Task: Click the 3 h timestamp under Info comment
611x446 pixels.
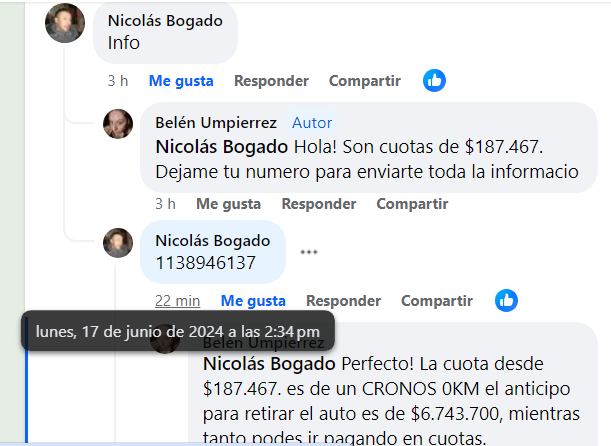Action: tap(118, 81)
